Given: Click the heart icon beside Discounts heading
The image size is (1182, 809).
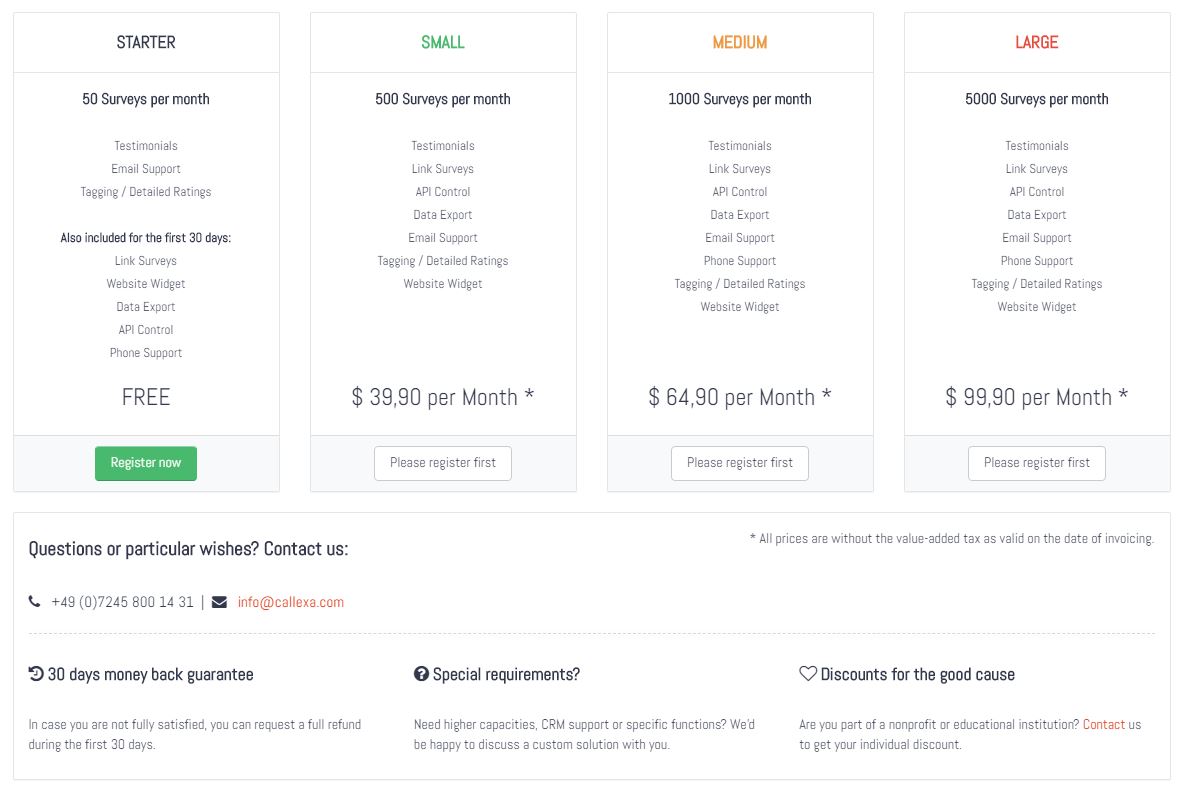Looking at the screenshot, I should click(808, 674).
